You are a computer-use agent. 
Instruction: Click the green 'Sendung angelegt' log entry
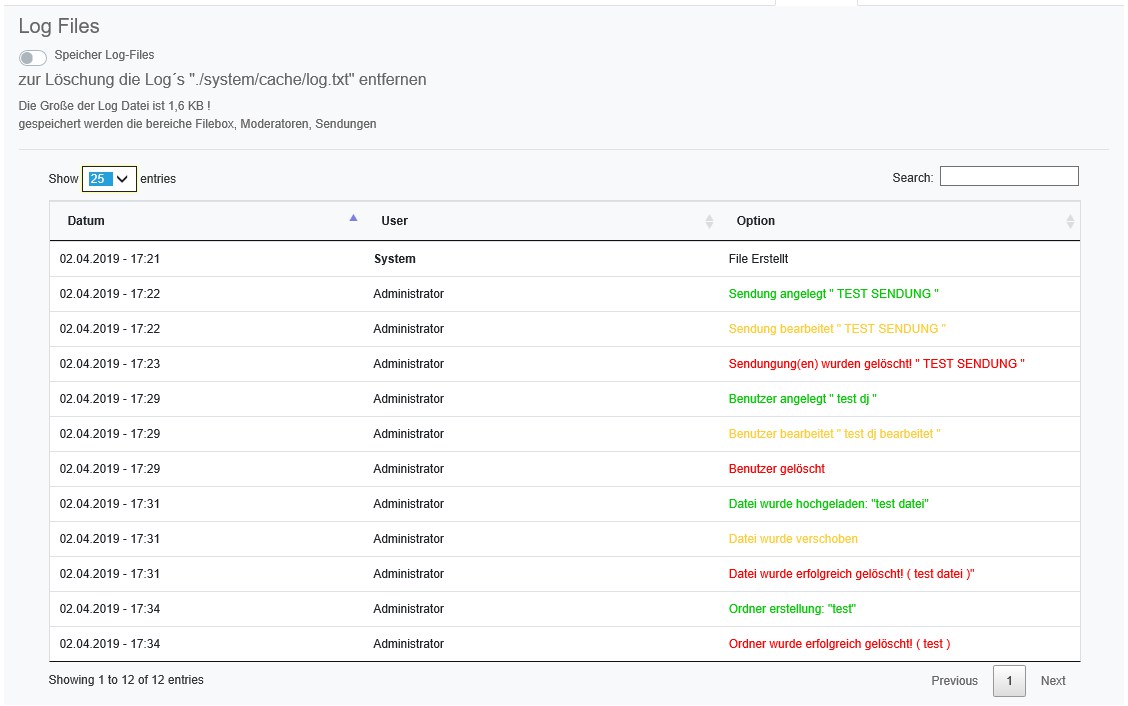pyautogui.click(x=833, y=294)
